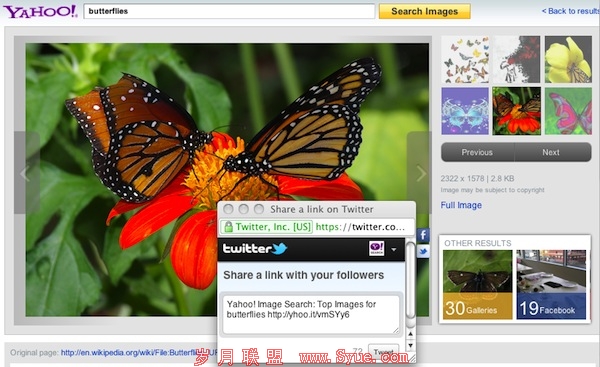This screenshot has width=600, height=367.
Task: Expand the account dropdown arrow in Twitter header
Action: pyautogui.click(x=394, y=250)
